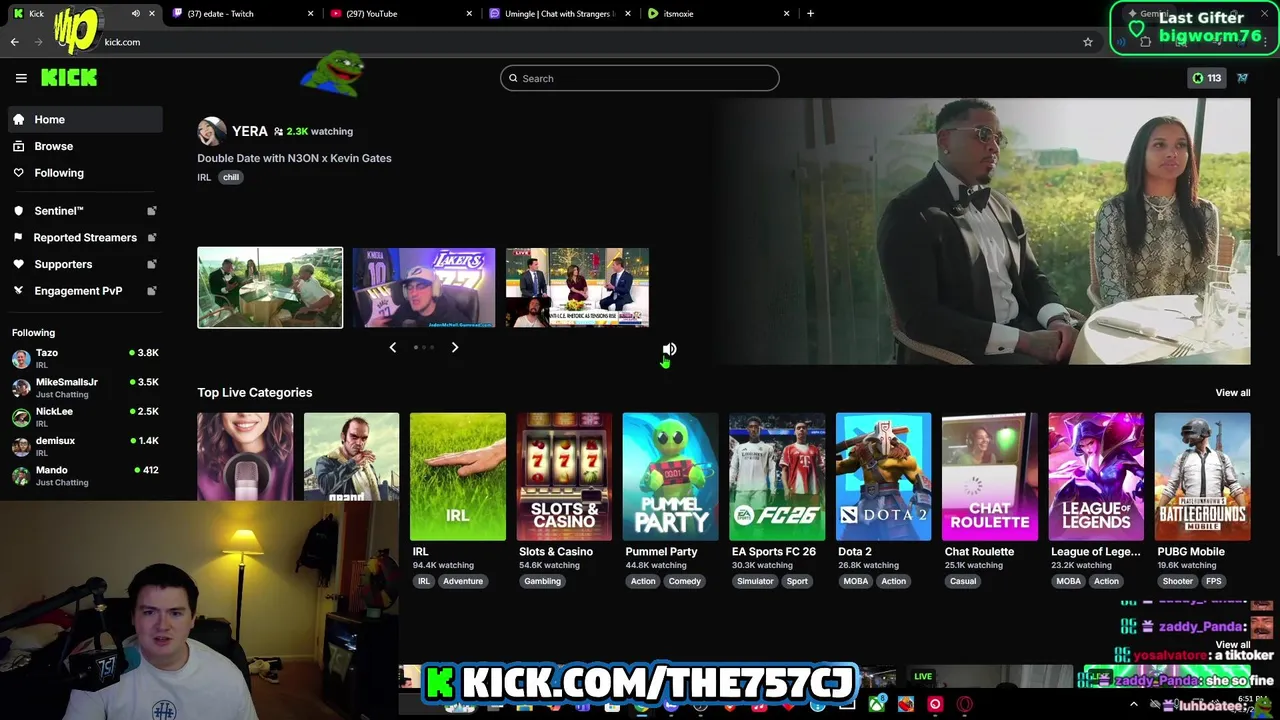Open Reported Streamers in the sidebar
Screen dimensions: 1280x720
(x=85, y=237)
